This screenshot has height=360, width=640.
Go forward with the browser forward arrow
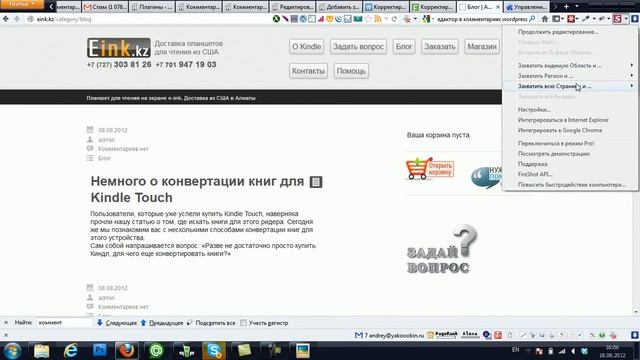coord(17,19)
